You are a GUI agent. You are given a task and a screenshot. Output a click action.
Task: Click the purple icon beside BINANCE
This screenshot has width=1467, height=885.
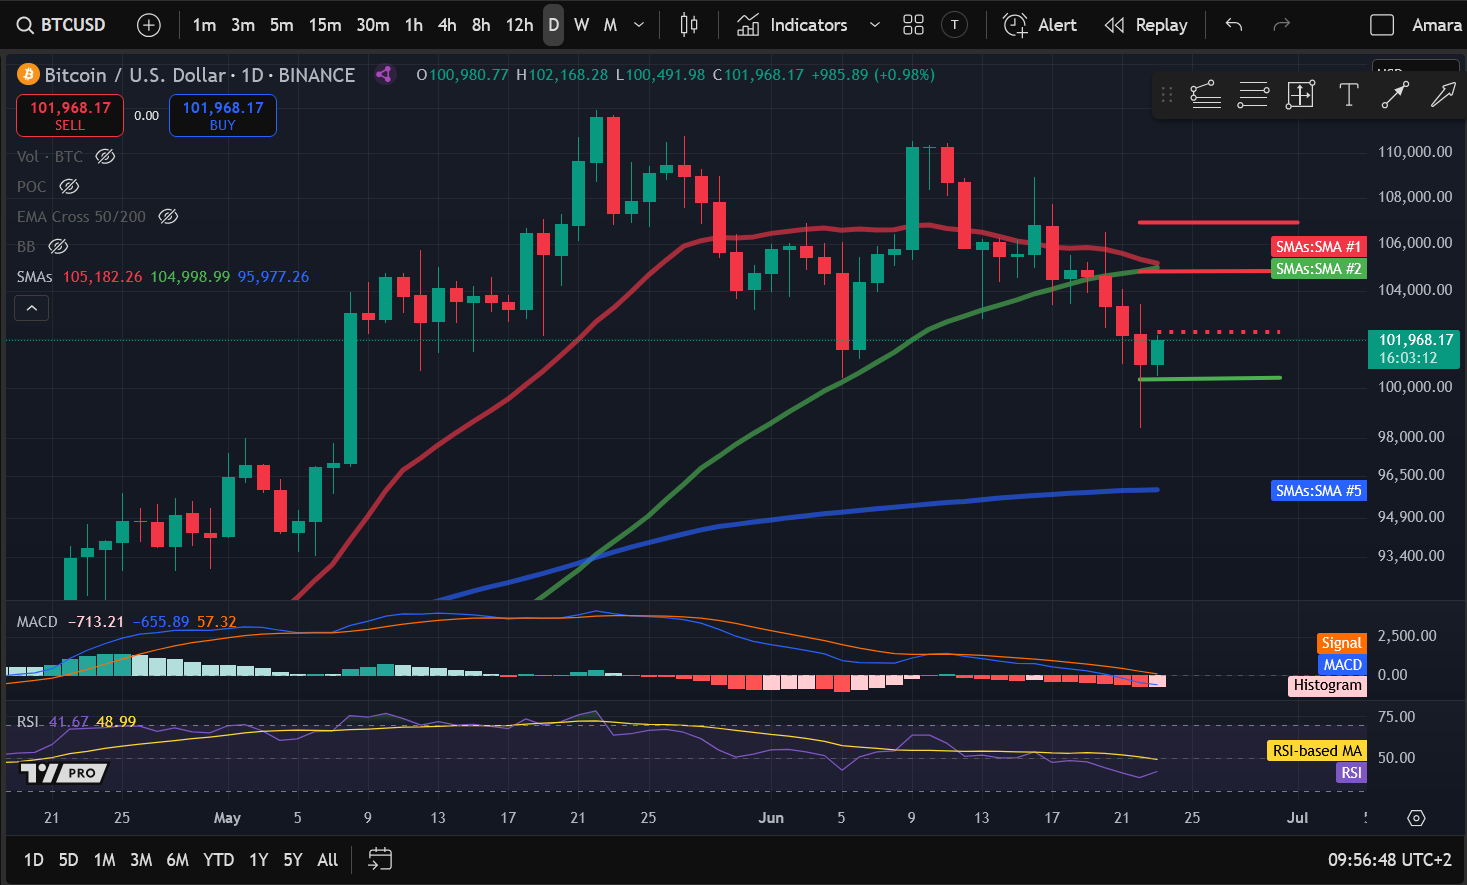[384, 74]
